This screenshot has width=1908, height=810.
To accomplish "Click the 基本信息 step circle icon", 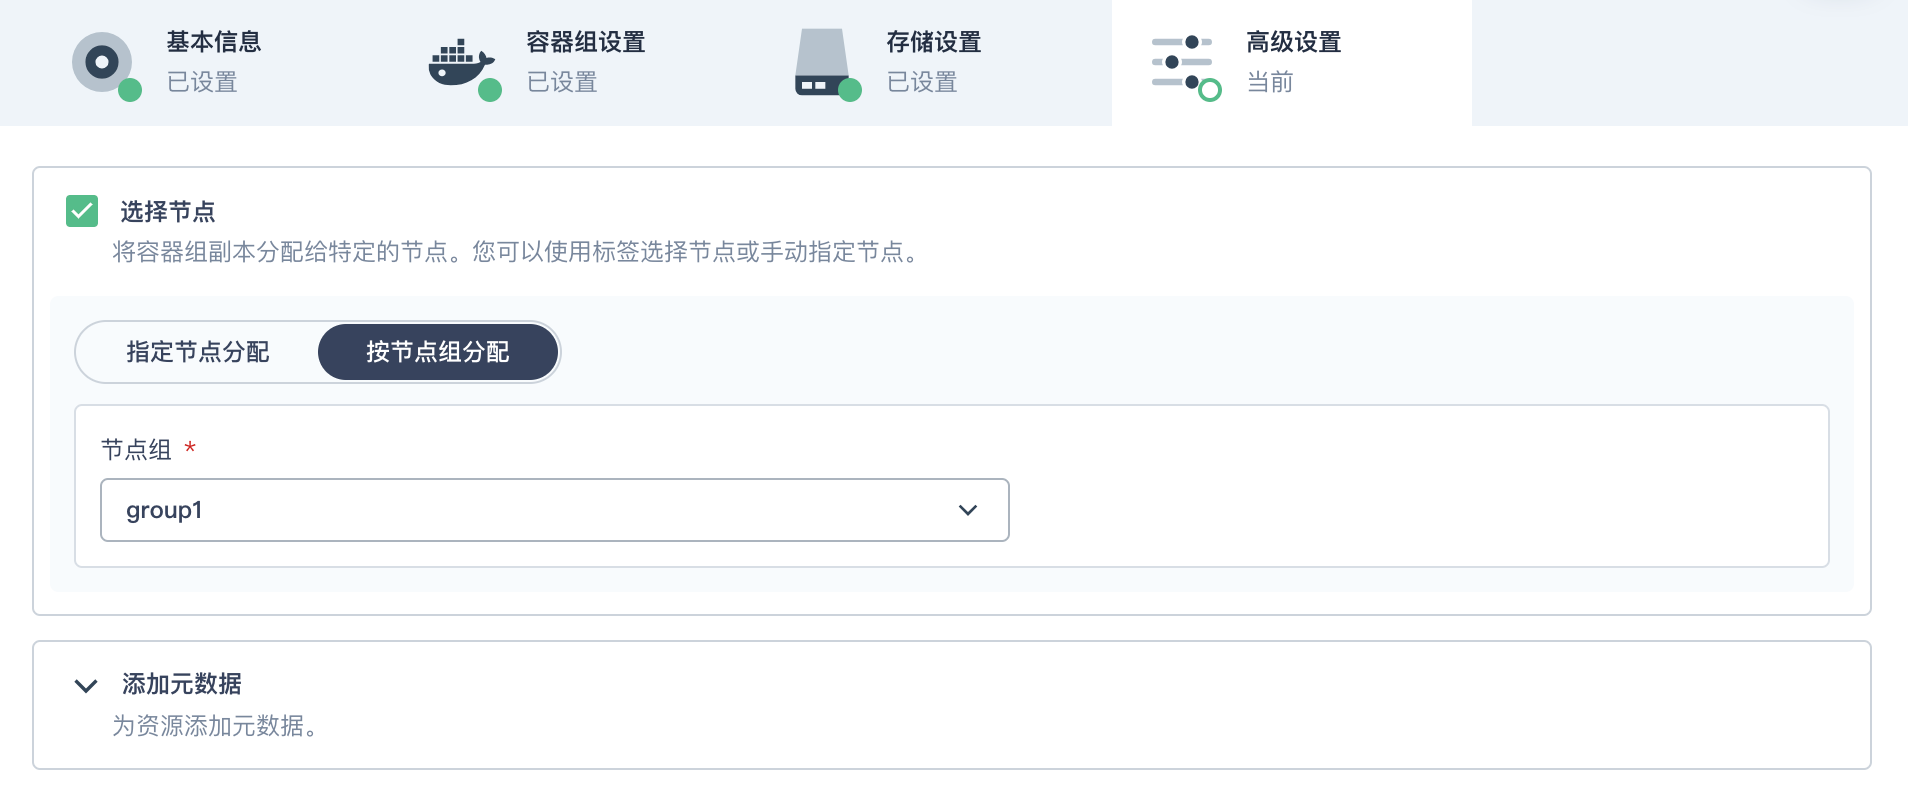I will [101, 63].
